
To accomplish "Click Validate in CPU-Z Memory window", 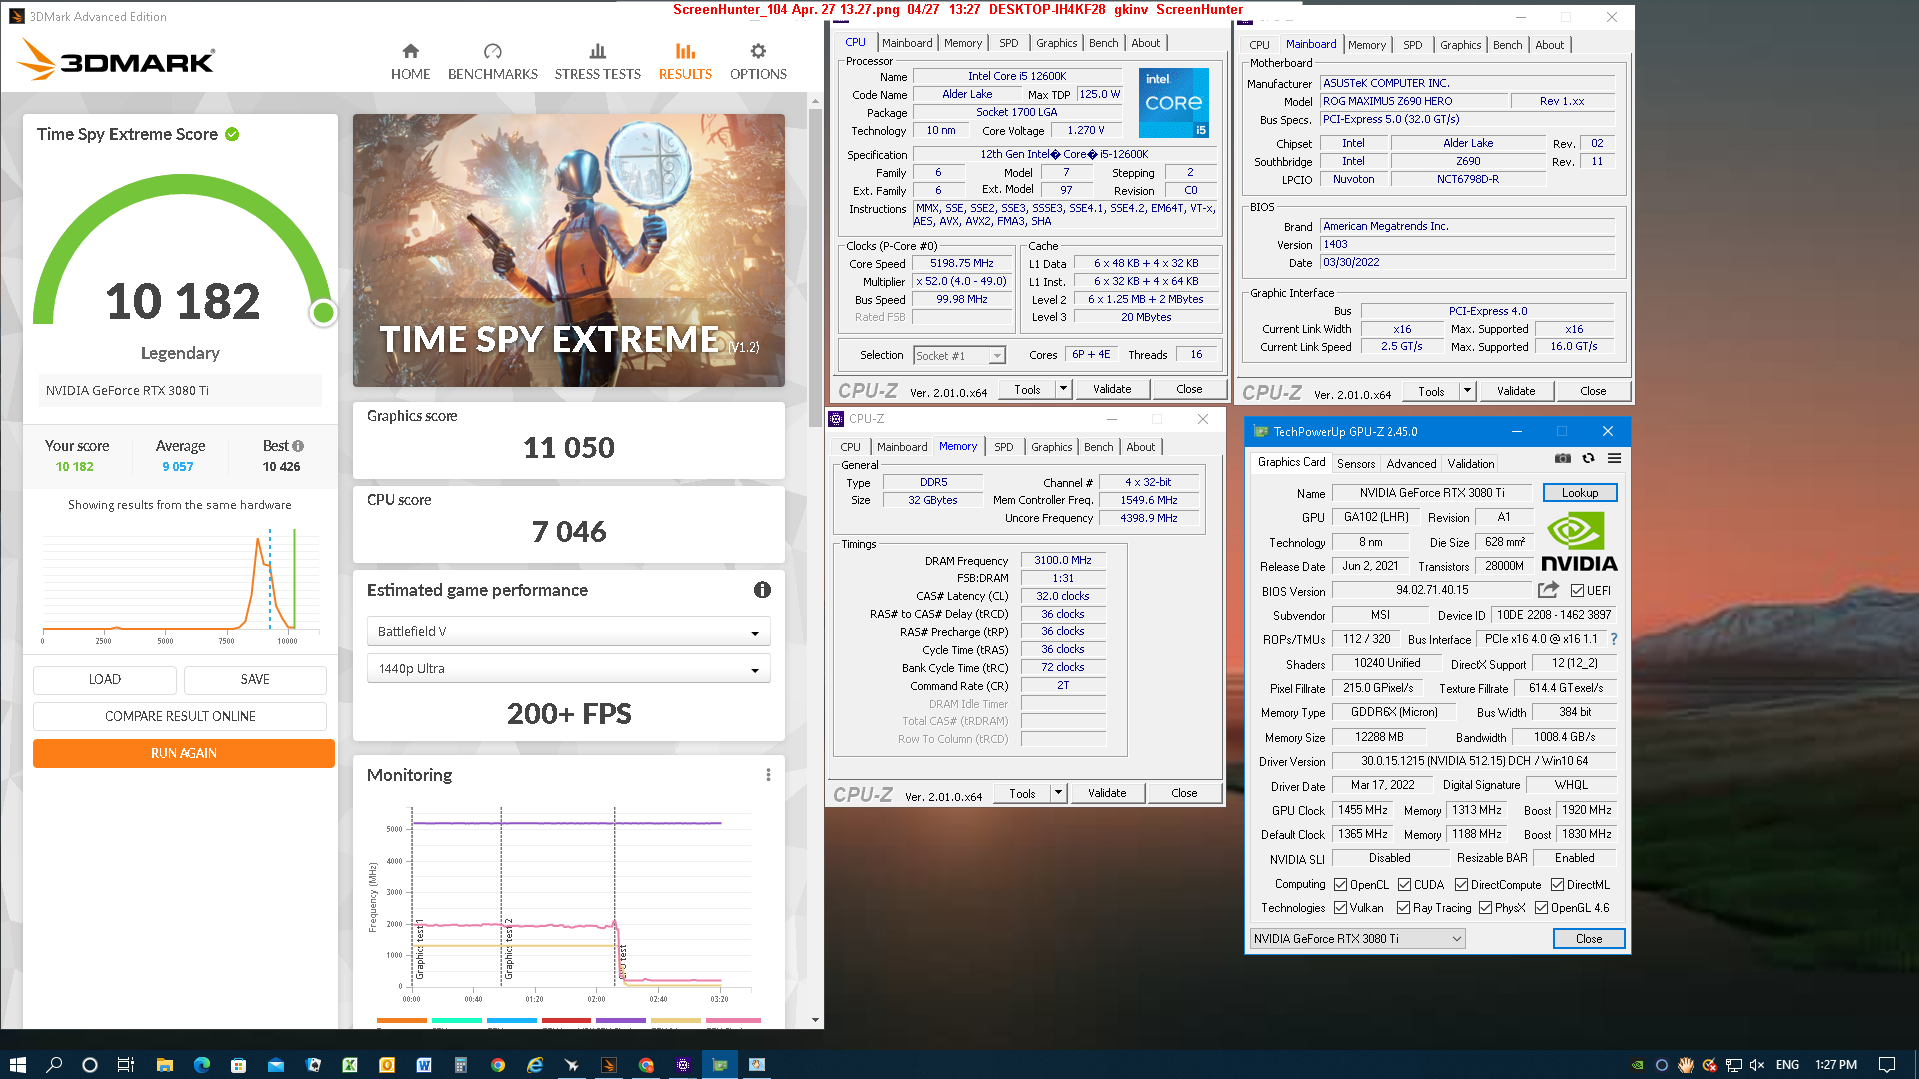I will [1107, 794].
